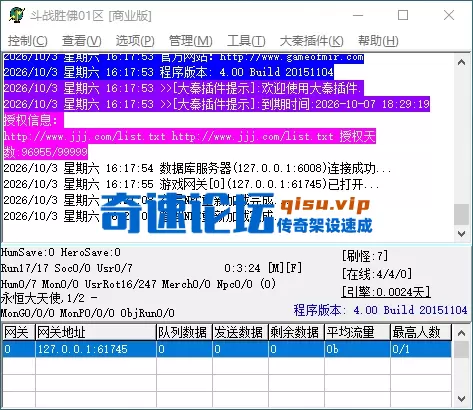Click the Hum0/7 Mon0/0 UsrRot16/247 line

click(x=138, y=284)
